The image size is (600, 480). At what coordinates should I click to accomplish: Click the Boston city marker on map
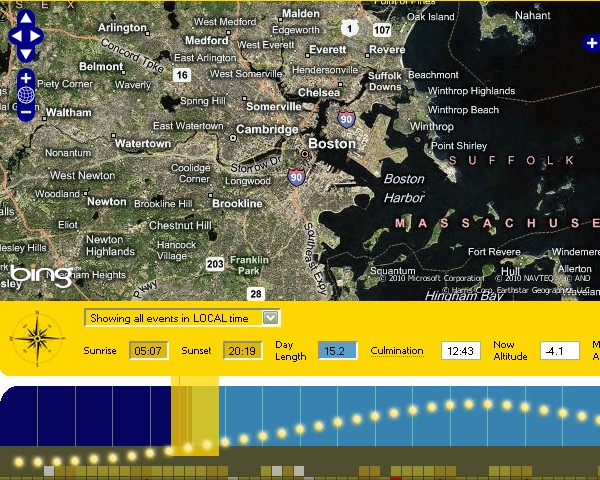[x=306, y=154]
